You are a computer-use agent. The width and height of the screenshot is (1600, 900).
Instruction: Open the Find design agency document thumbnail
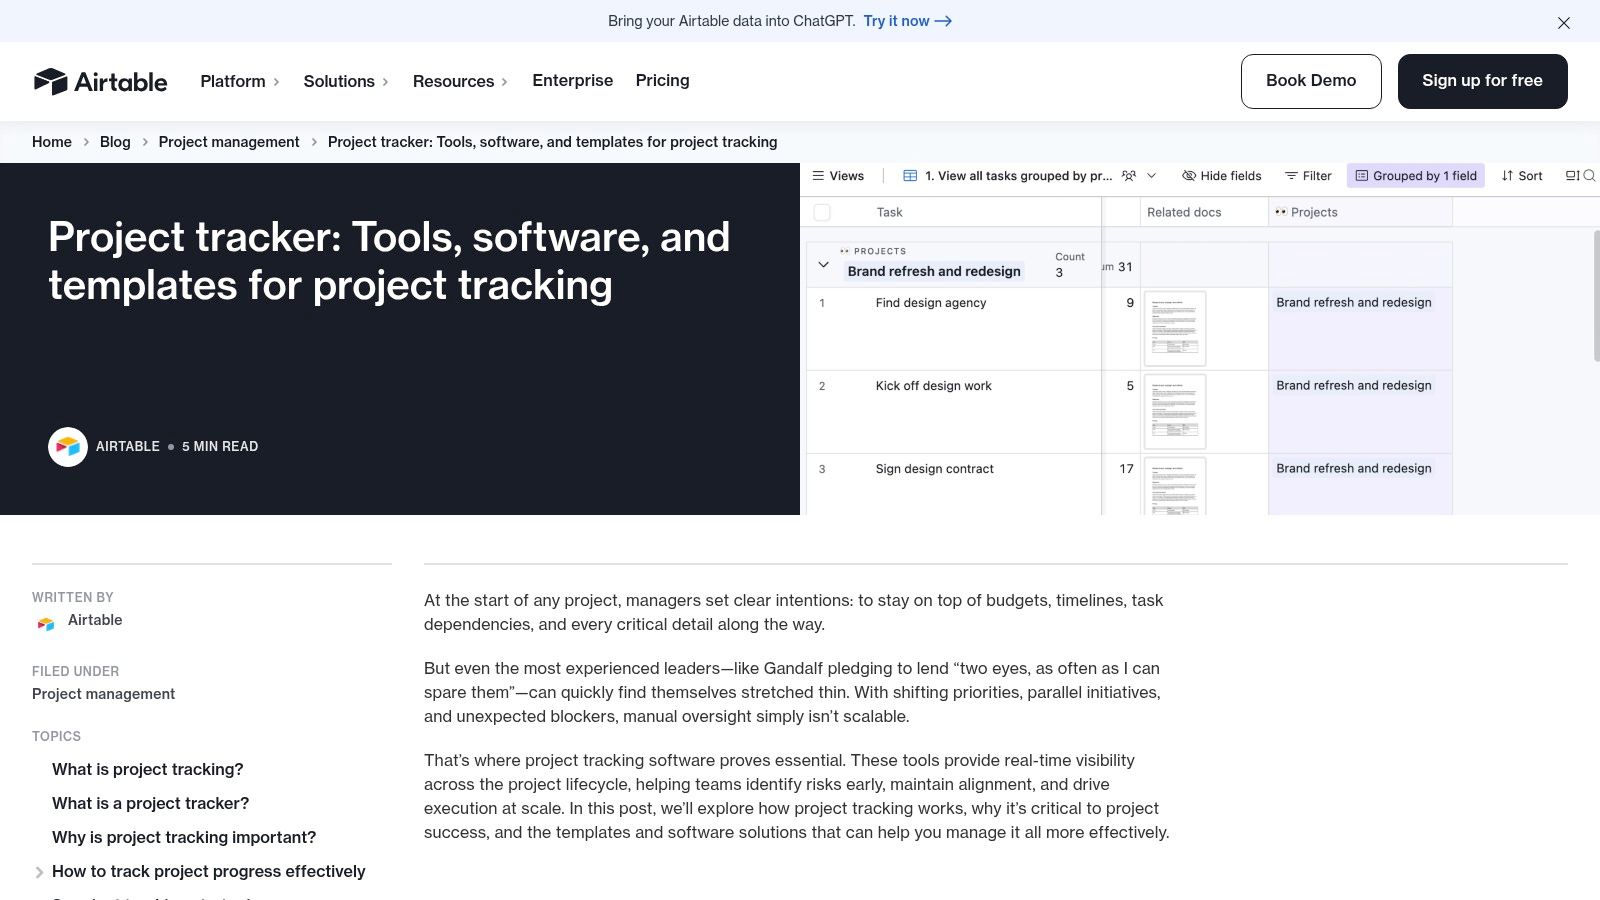(1175, 328)
